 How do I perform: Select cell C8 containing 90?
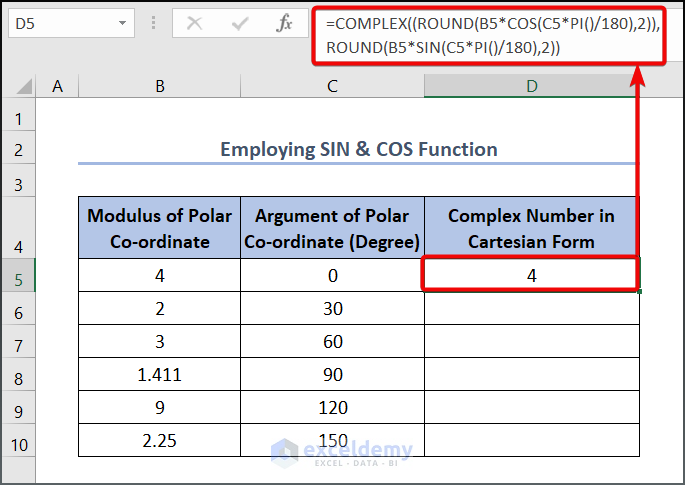pos(332,374)
